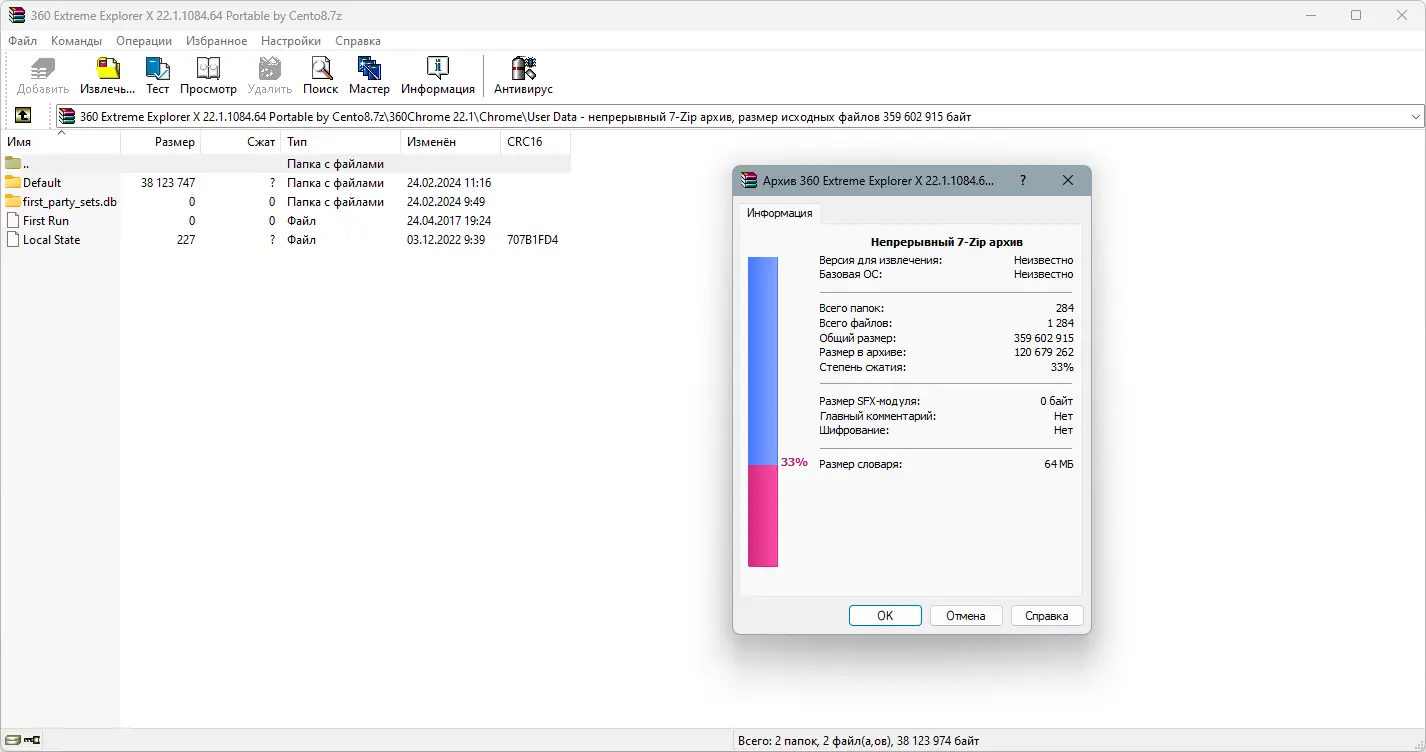Open the Default folder
1426x752 pixels.
[44, 182]
